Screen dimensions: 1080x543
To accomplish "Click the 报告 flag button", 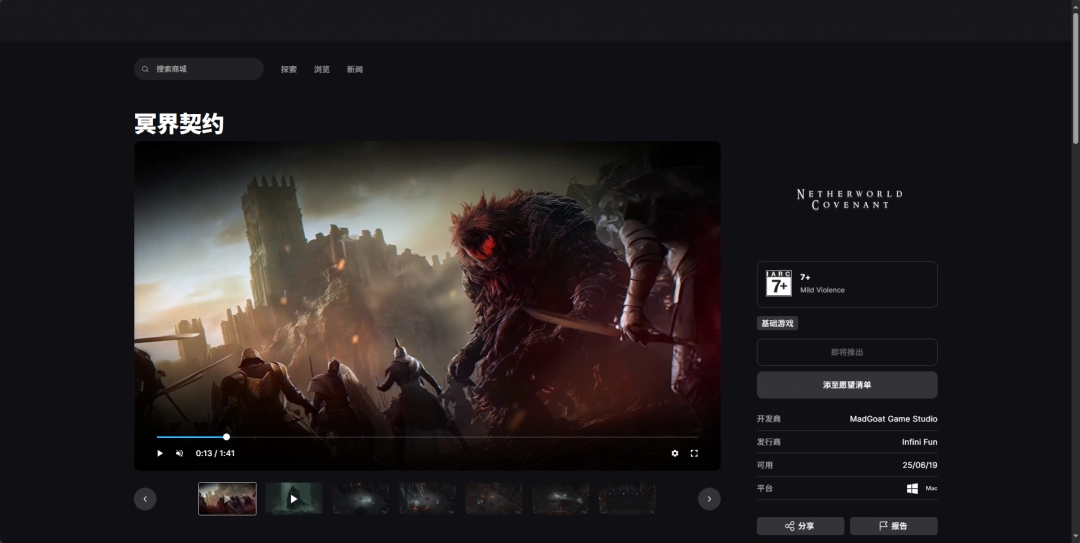I will (x=893, y=526).
